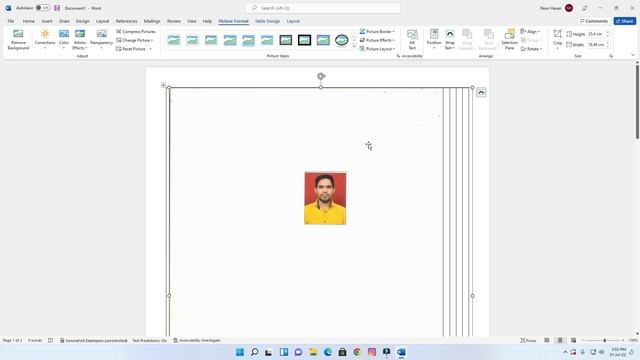Switch to the Insert tab
The image size is (640, 360).
click(47, 21)
